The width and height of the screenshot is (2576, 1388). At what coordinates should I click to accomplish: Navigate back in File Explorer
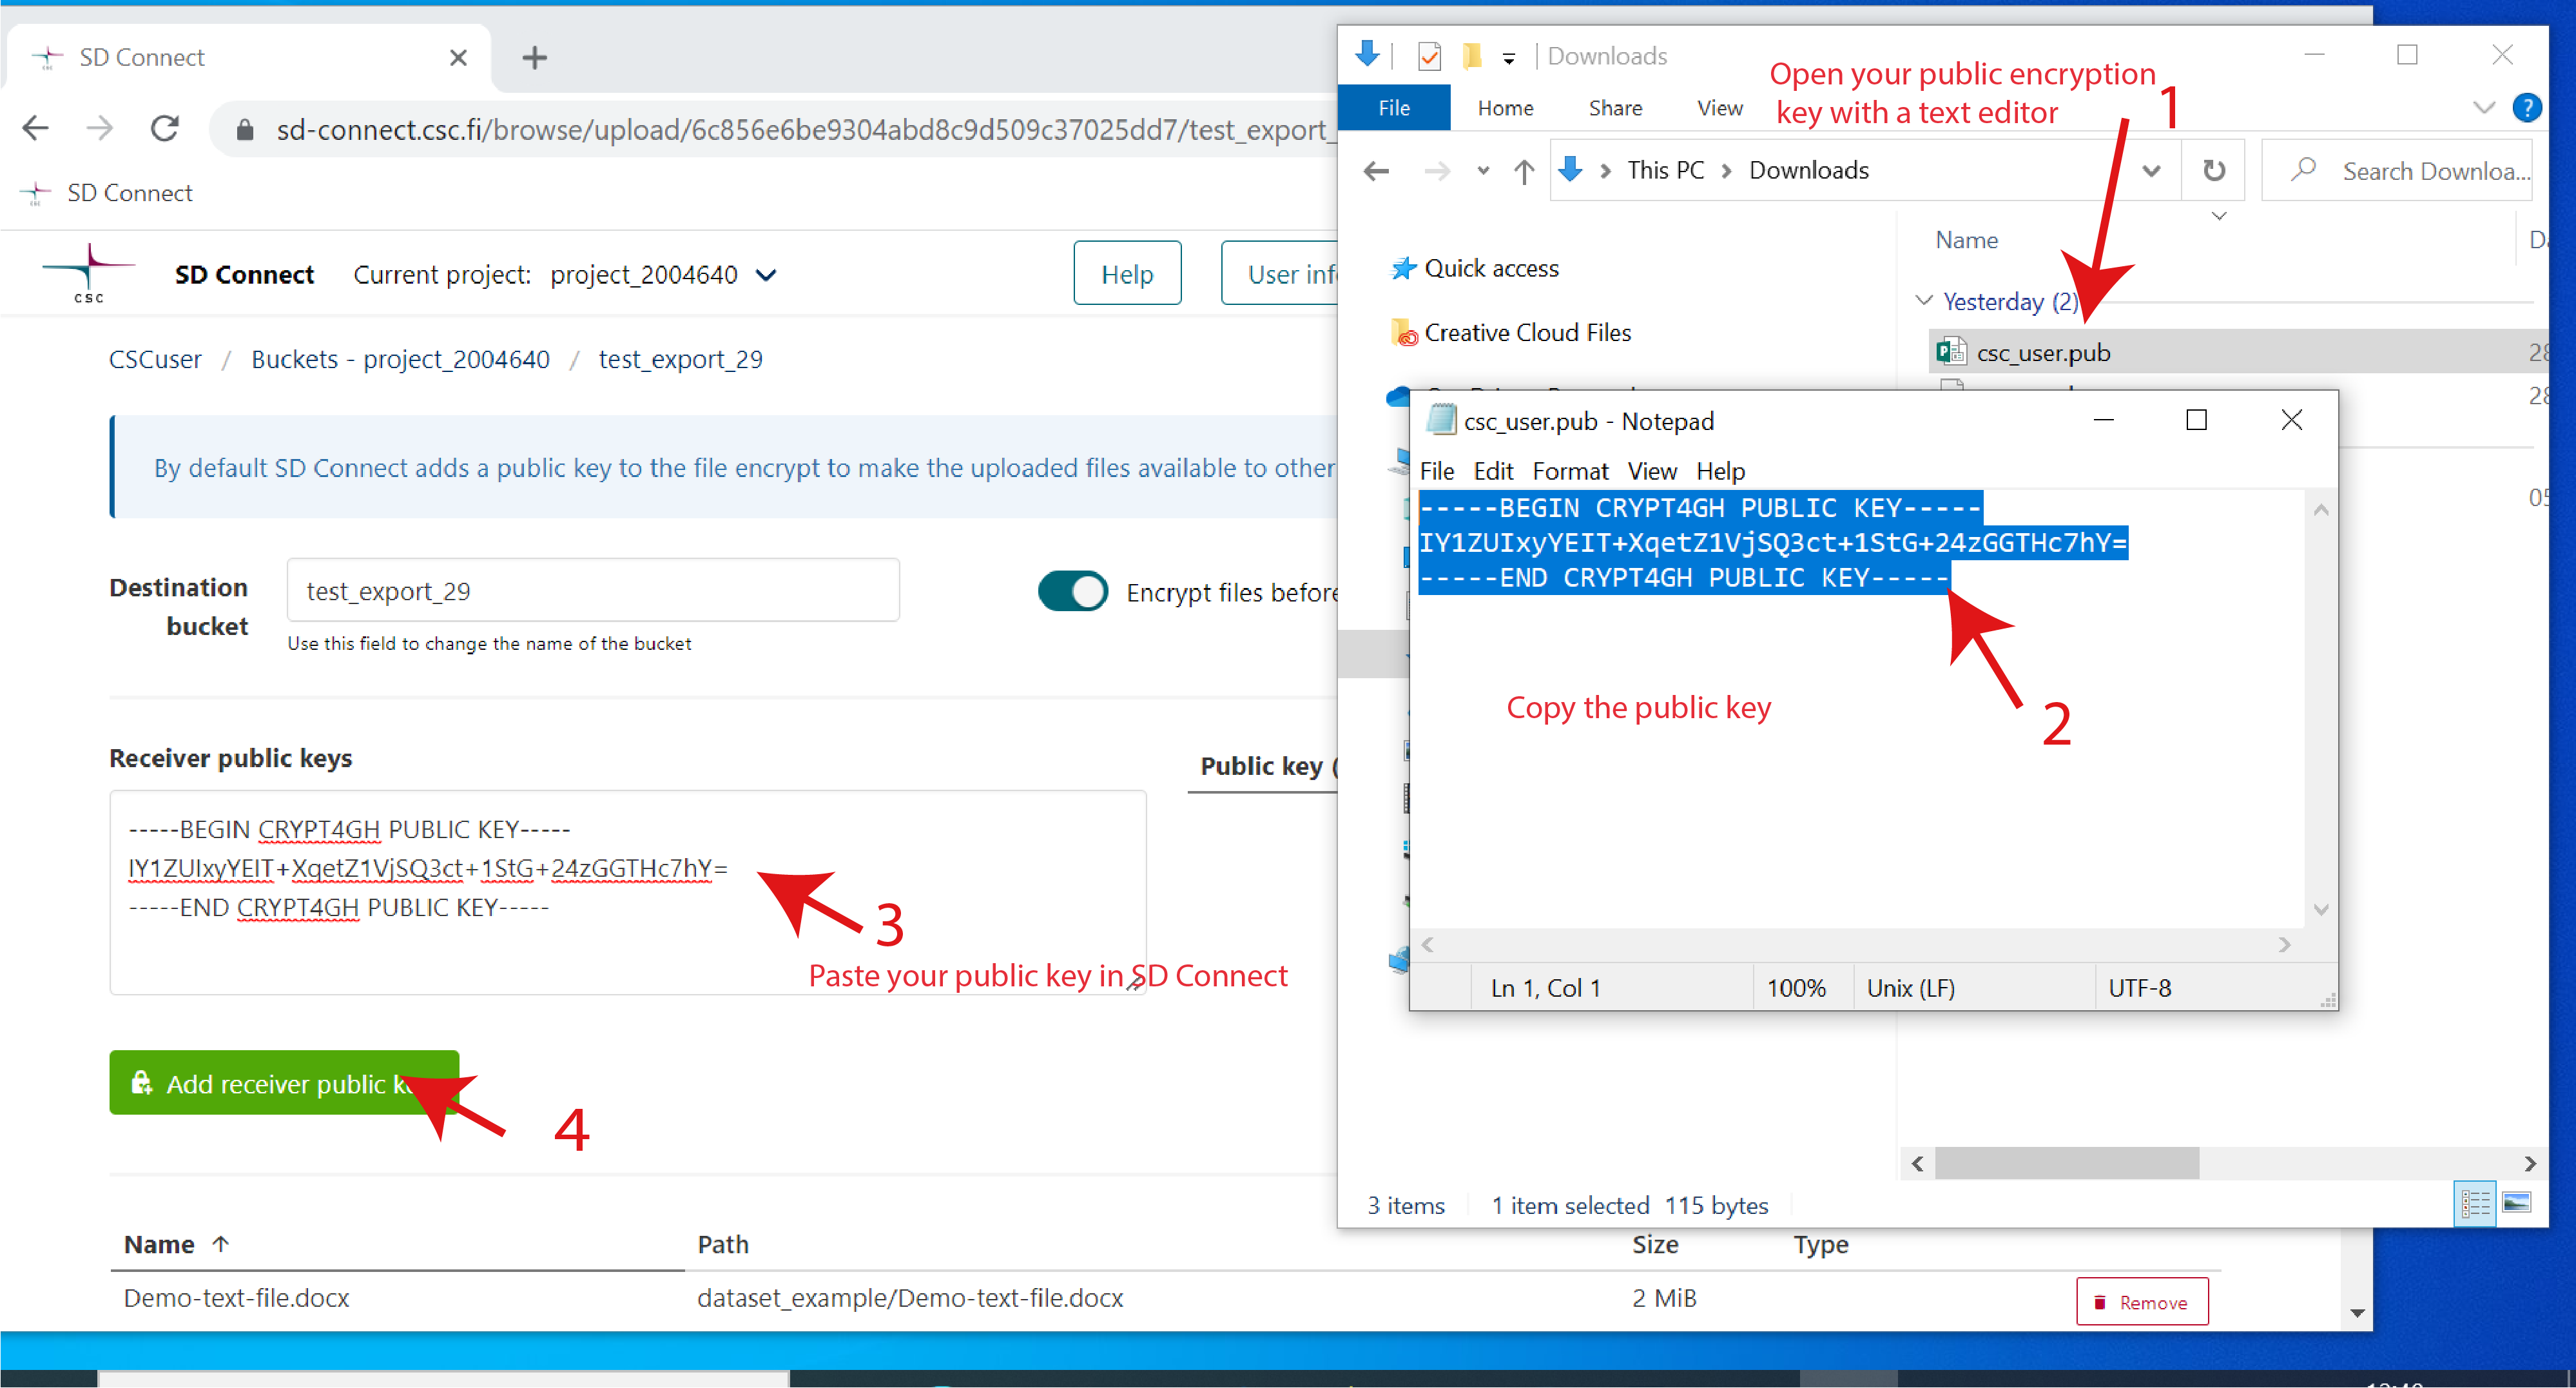click(x=1376, y=172)
